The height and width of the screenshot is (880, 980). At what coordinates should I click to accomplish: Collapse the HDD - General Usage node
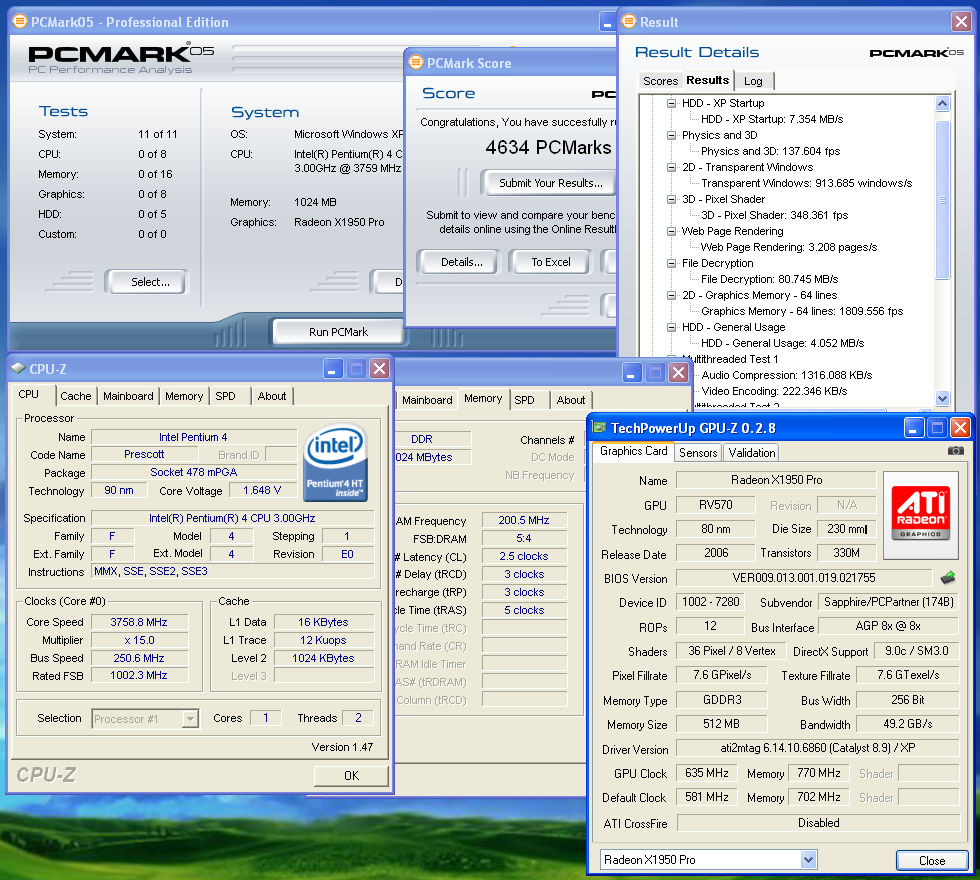tap(671, 327)
